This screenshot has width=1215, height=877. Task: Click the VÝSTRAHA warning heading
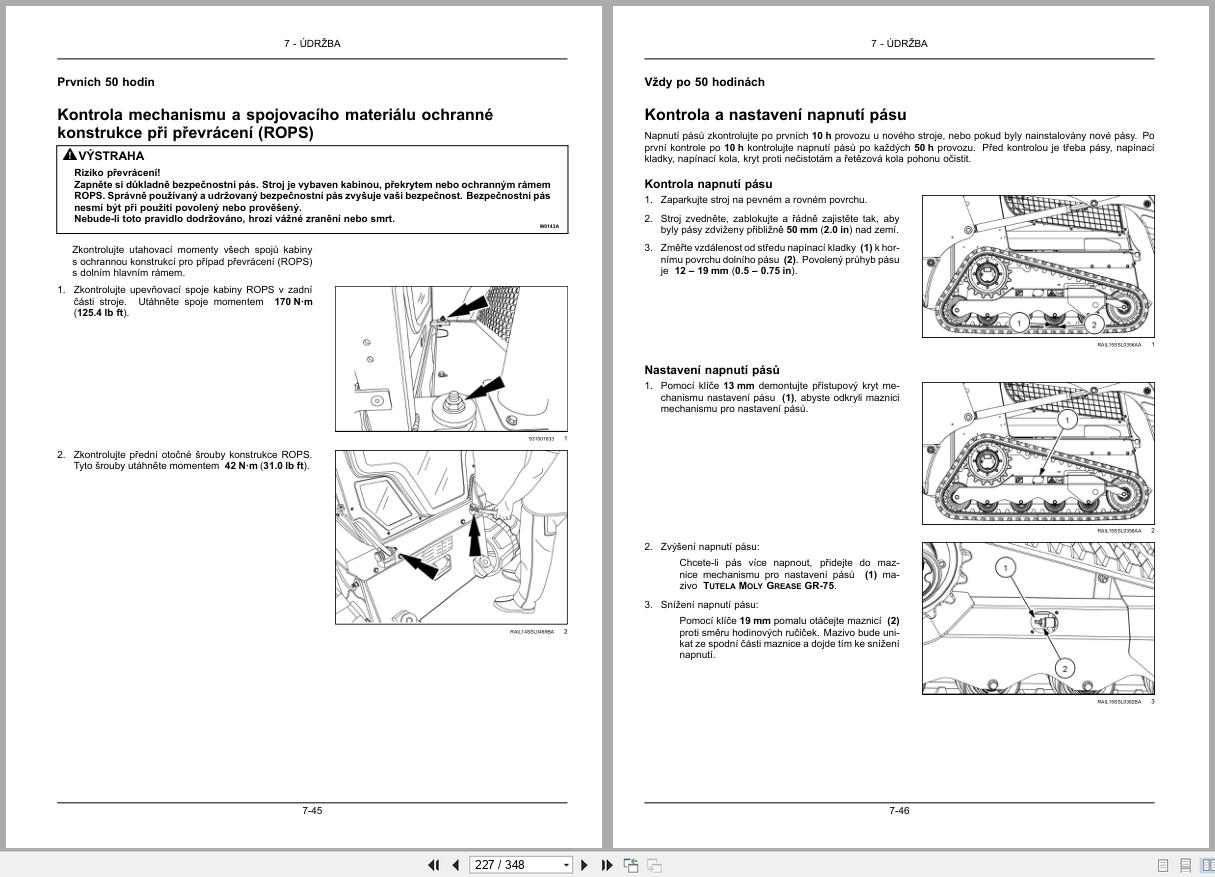(x=103, y=155)
